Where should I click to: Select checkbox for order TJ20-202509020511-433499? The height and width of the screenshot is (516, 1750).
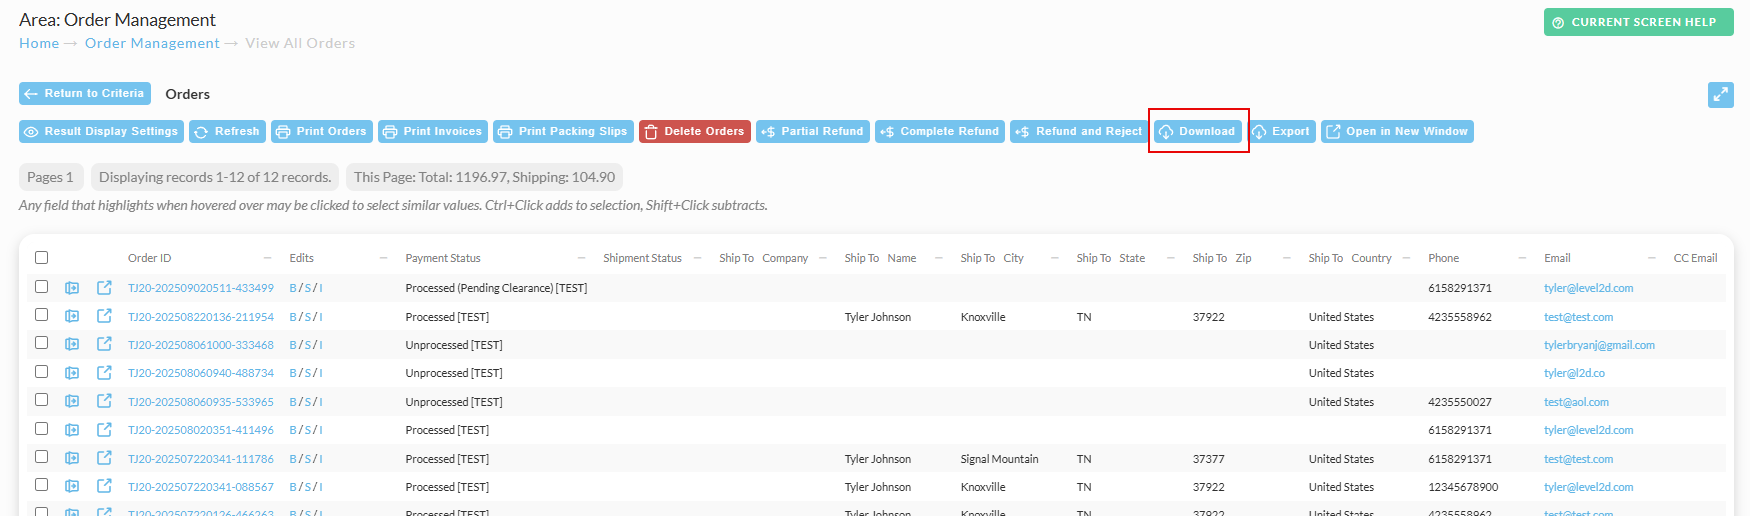click(41, 286)
